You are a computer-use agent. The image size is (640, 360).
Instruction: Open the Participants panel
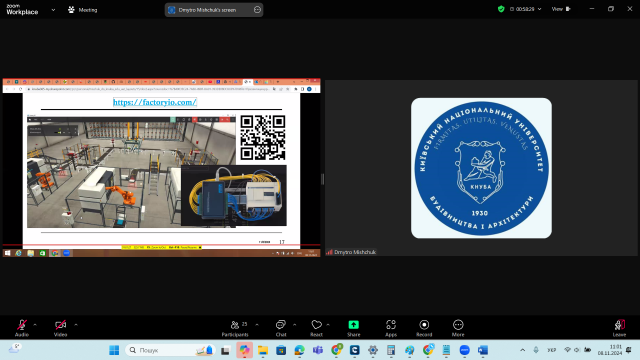point(235,328)
